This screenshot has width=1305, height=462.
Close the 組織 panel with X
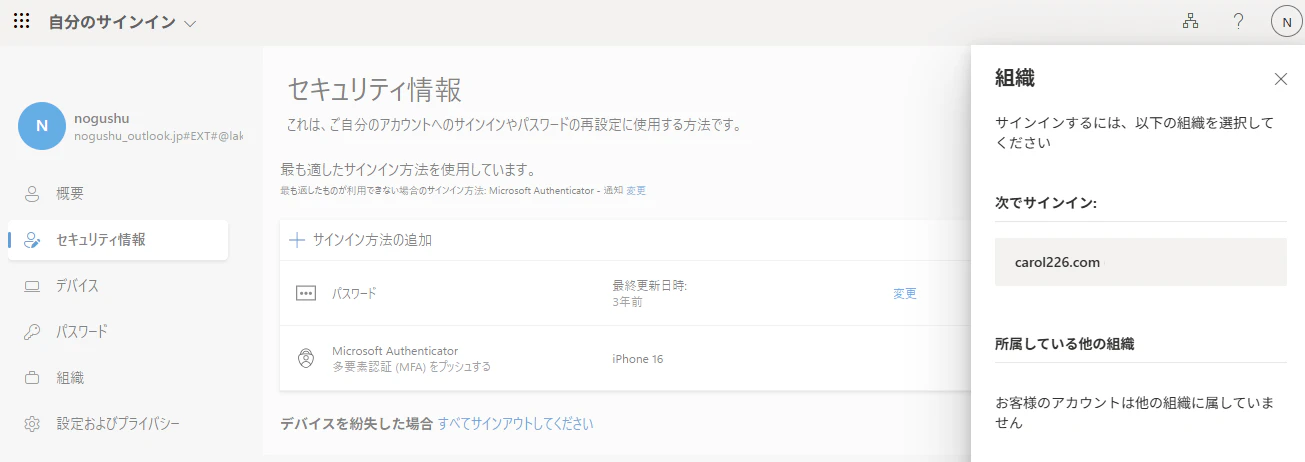pos(1281,79)
